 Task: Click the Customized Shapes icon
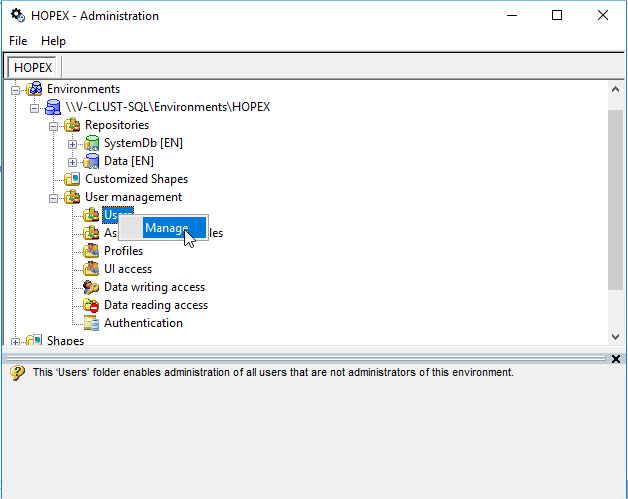72,179
